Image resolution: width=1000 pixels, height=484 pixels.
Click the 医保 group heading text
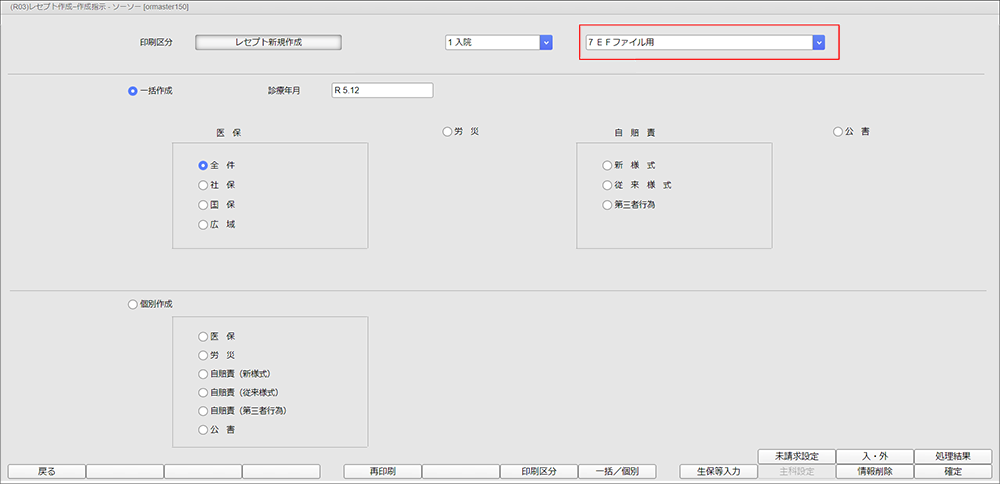click(229, 133)
